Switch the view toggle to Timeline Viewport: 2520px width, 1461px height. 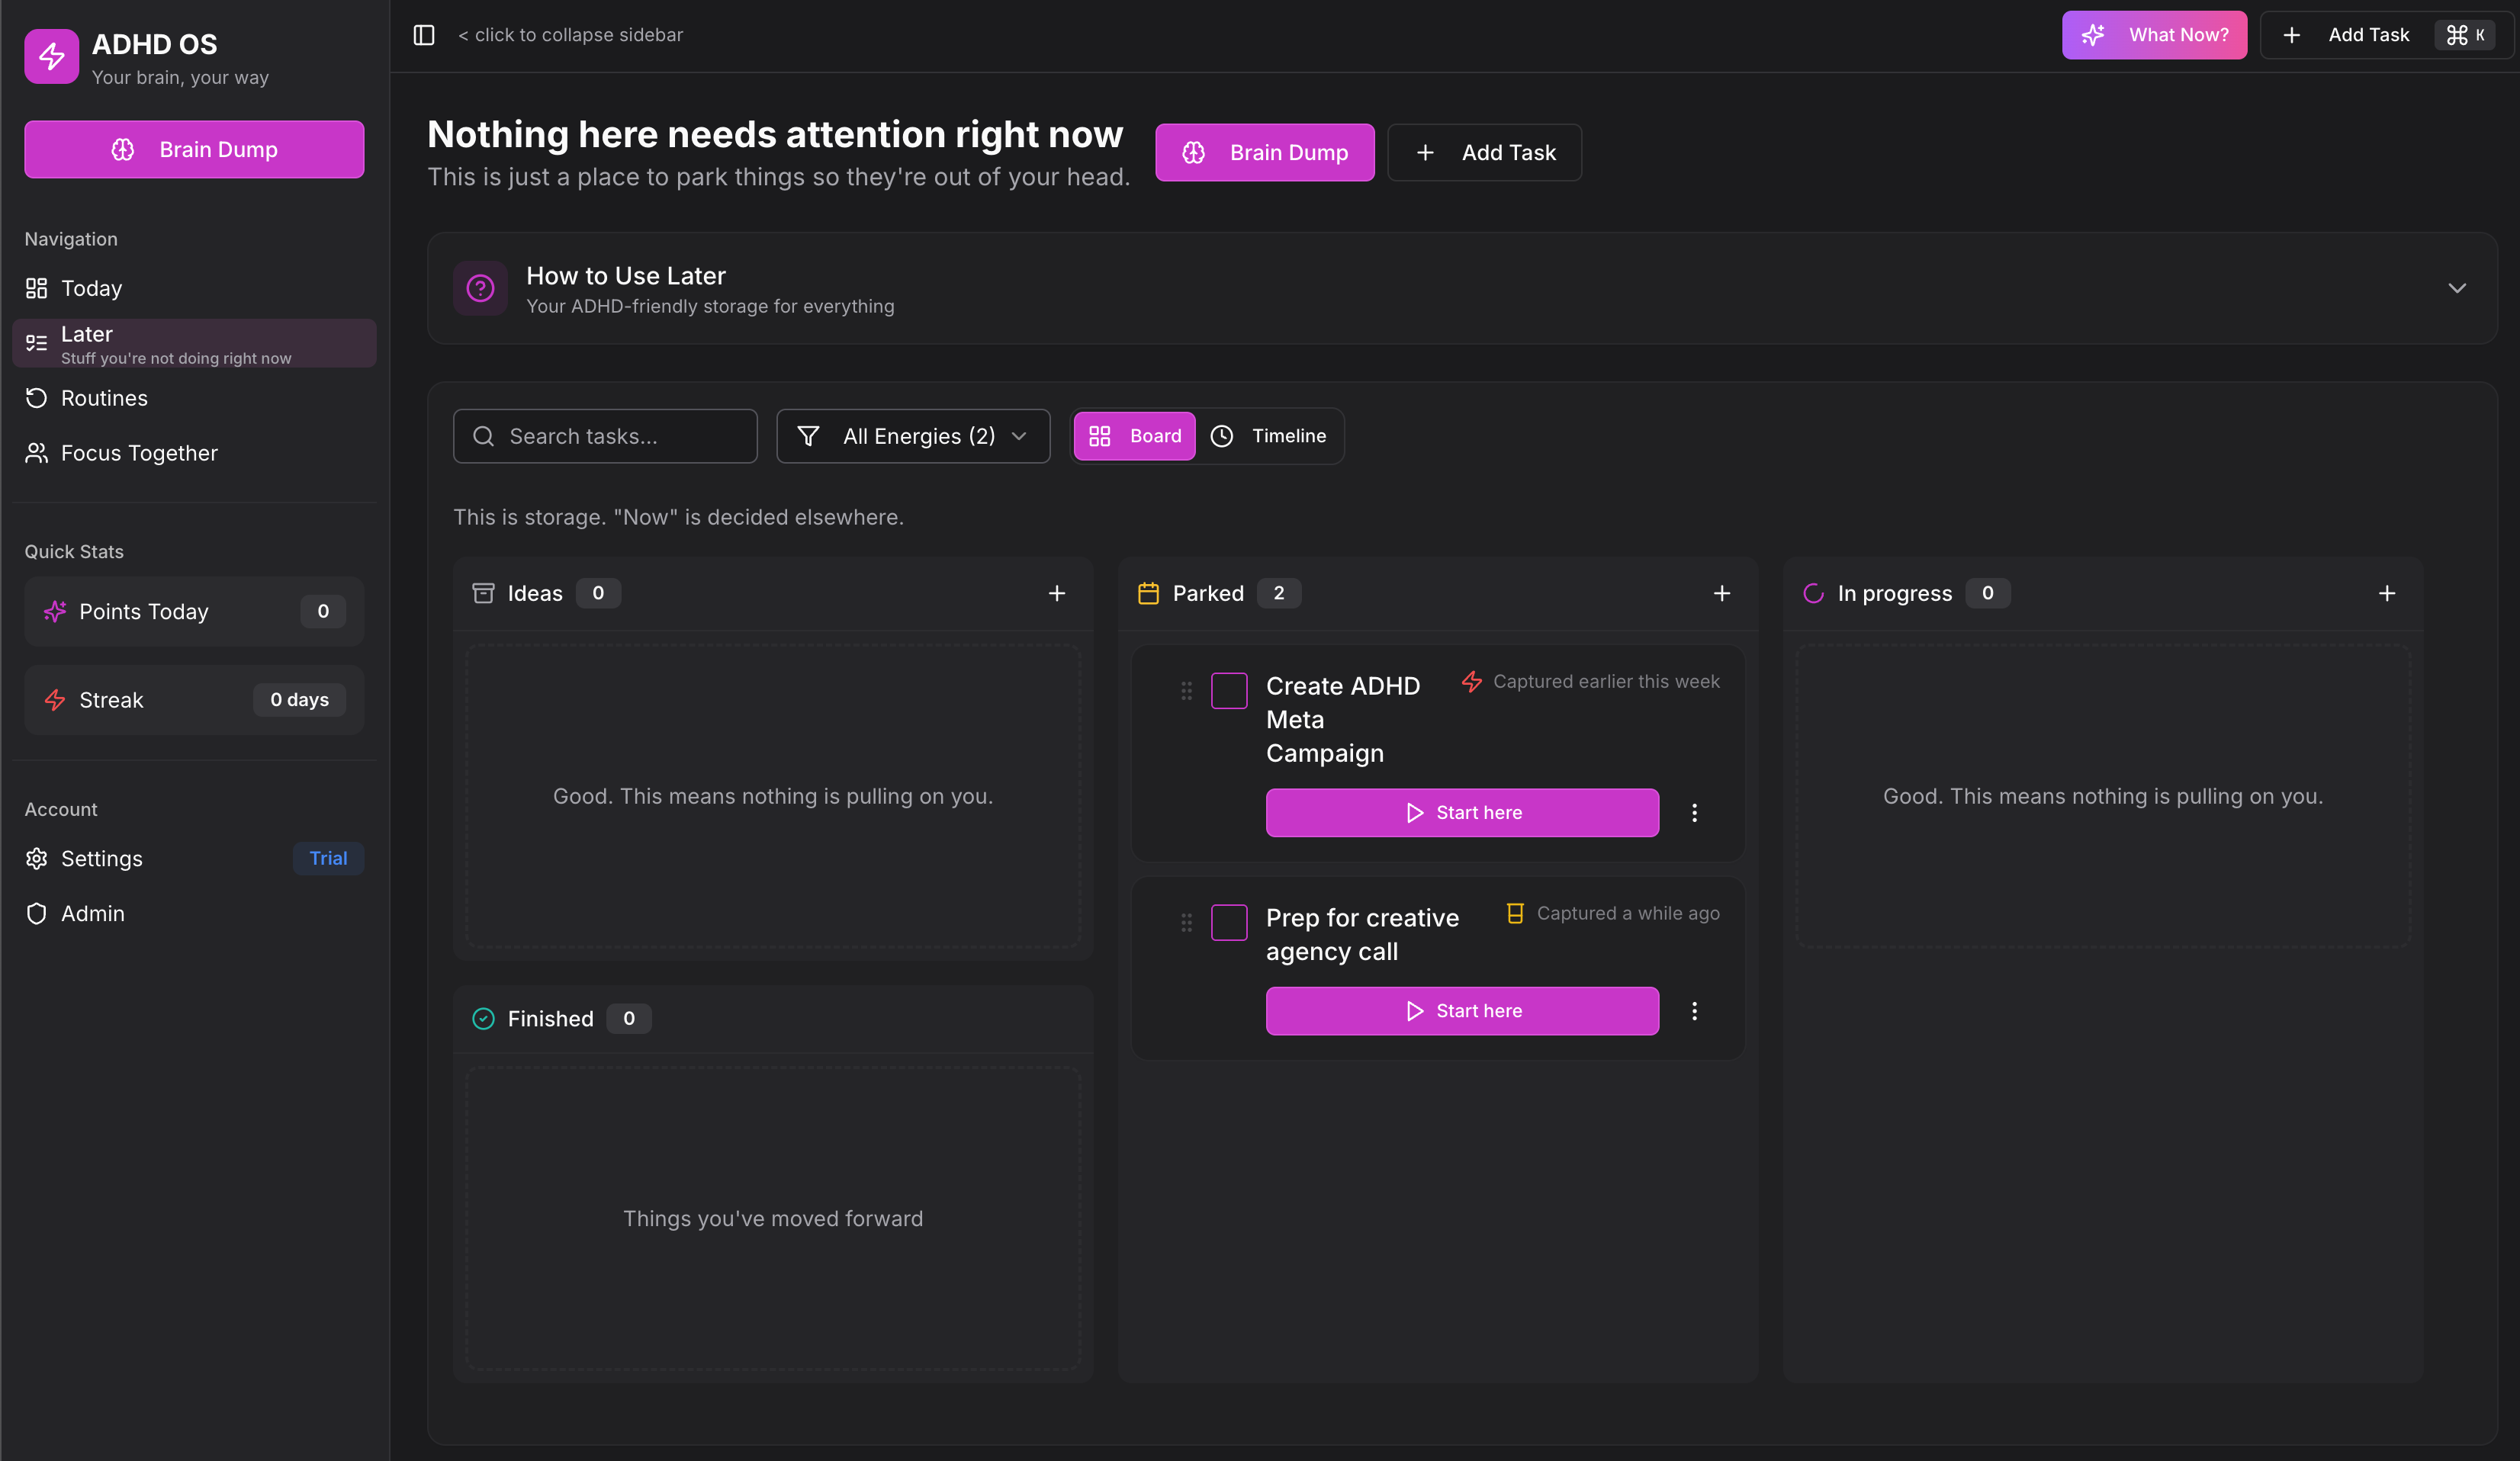click(x=1270, y=436)
